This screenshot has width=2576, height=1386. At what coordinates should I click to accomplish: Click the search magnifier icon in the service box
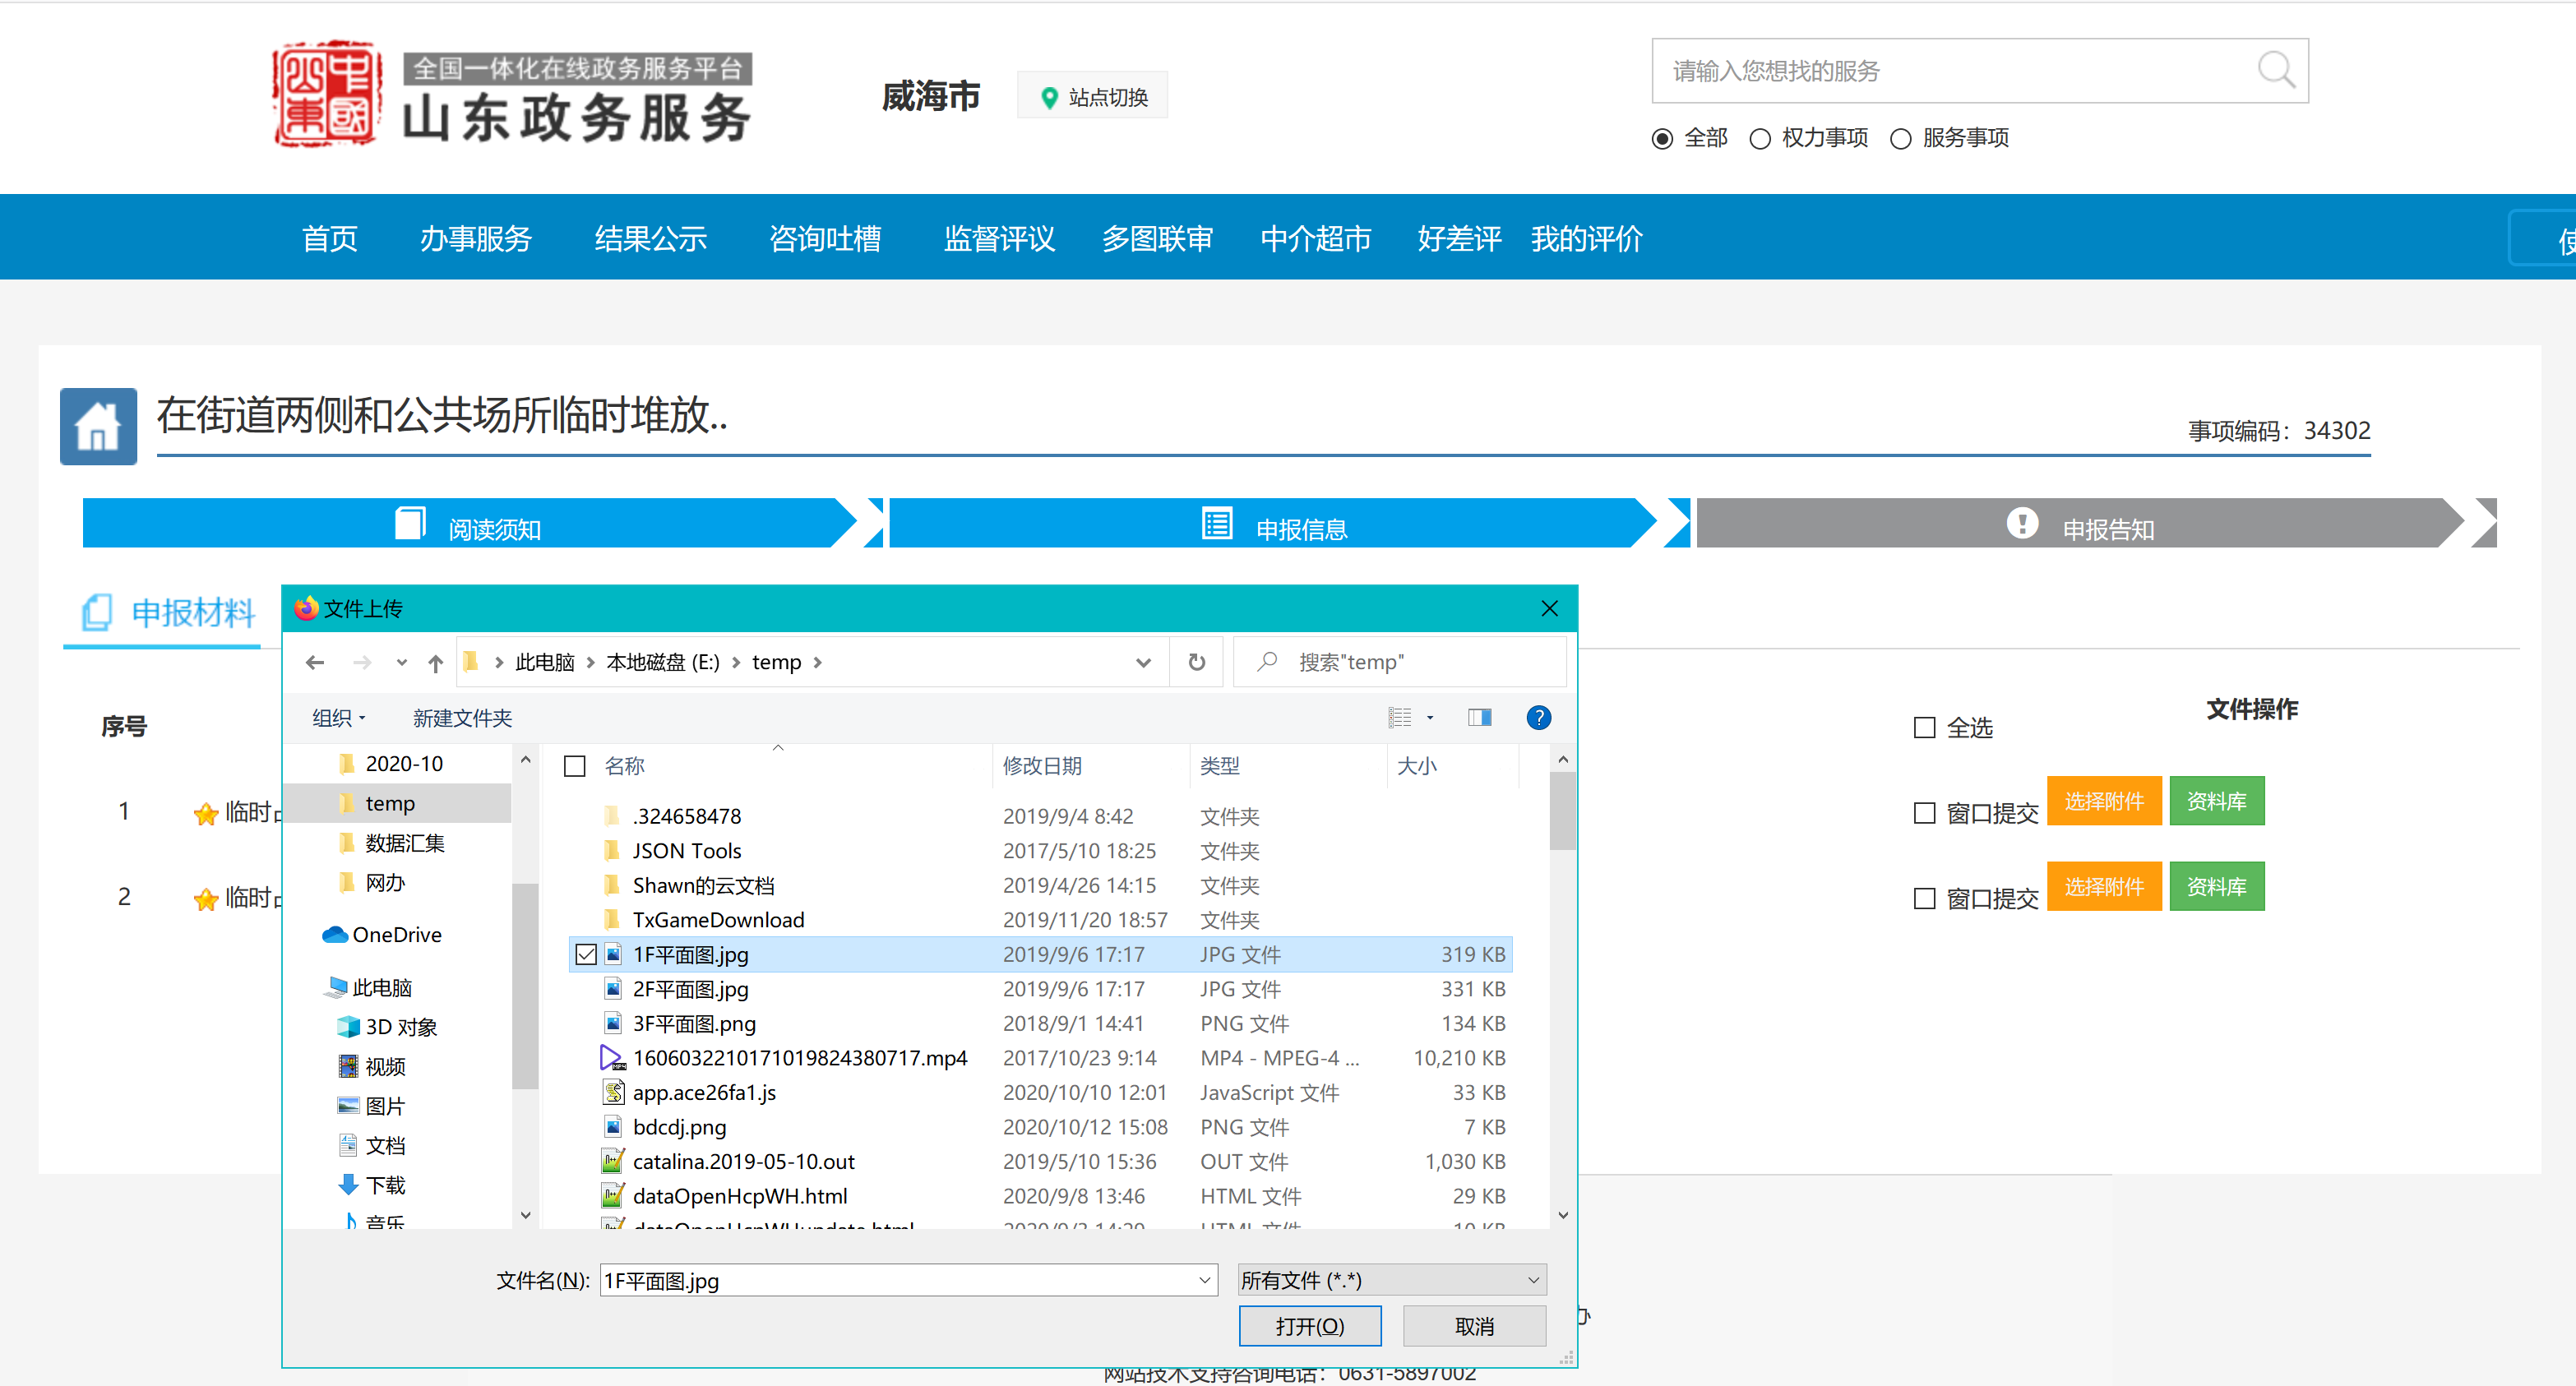[2275, 70]
